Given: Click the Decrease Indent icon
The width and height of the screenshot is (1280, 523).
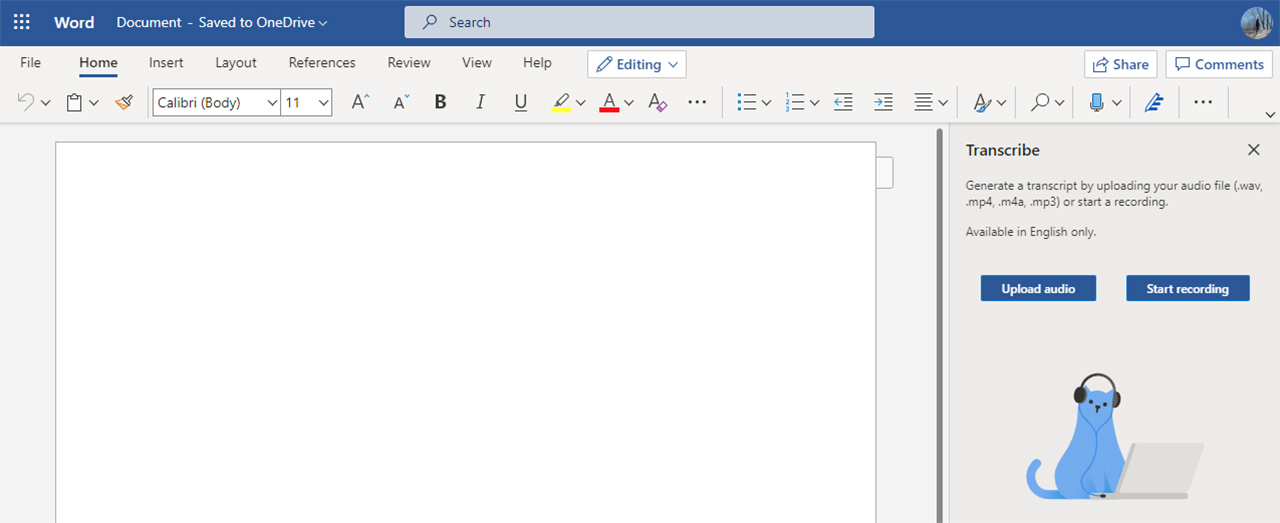Looking at the screenshot, I should tap(843, 102).
